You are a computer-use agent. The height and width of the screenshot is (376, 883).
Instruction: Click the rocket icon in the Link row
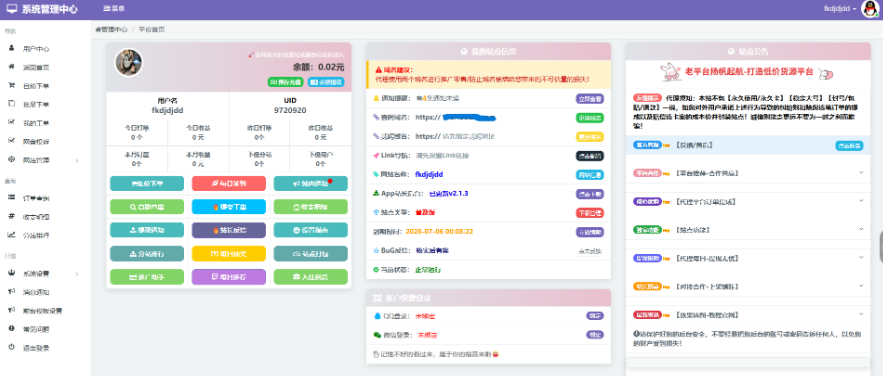click(x=376, y=155)
